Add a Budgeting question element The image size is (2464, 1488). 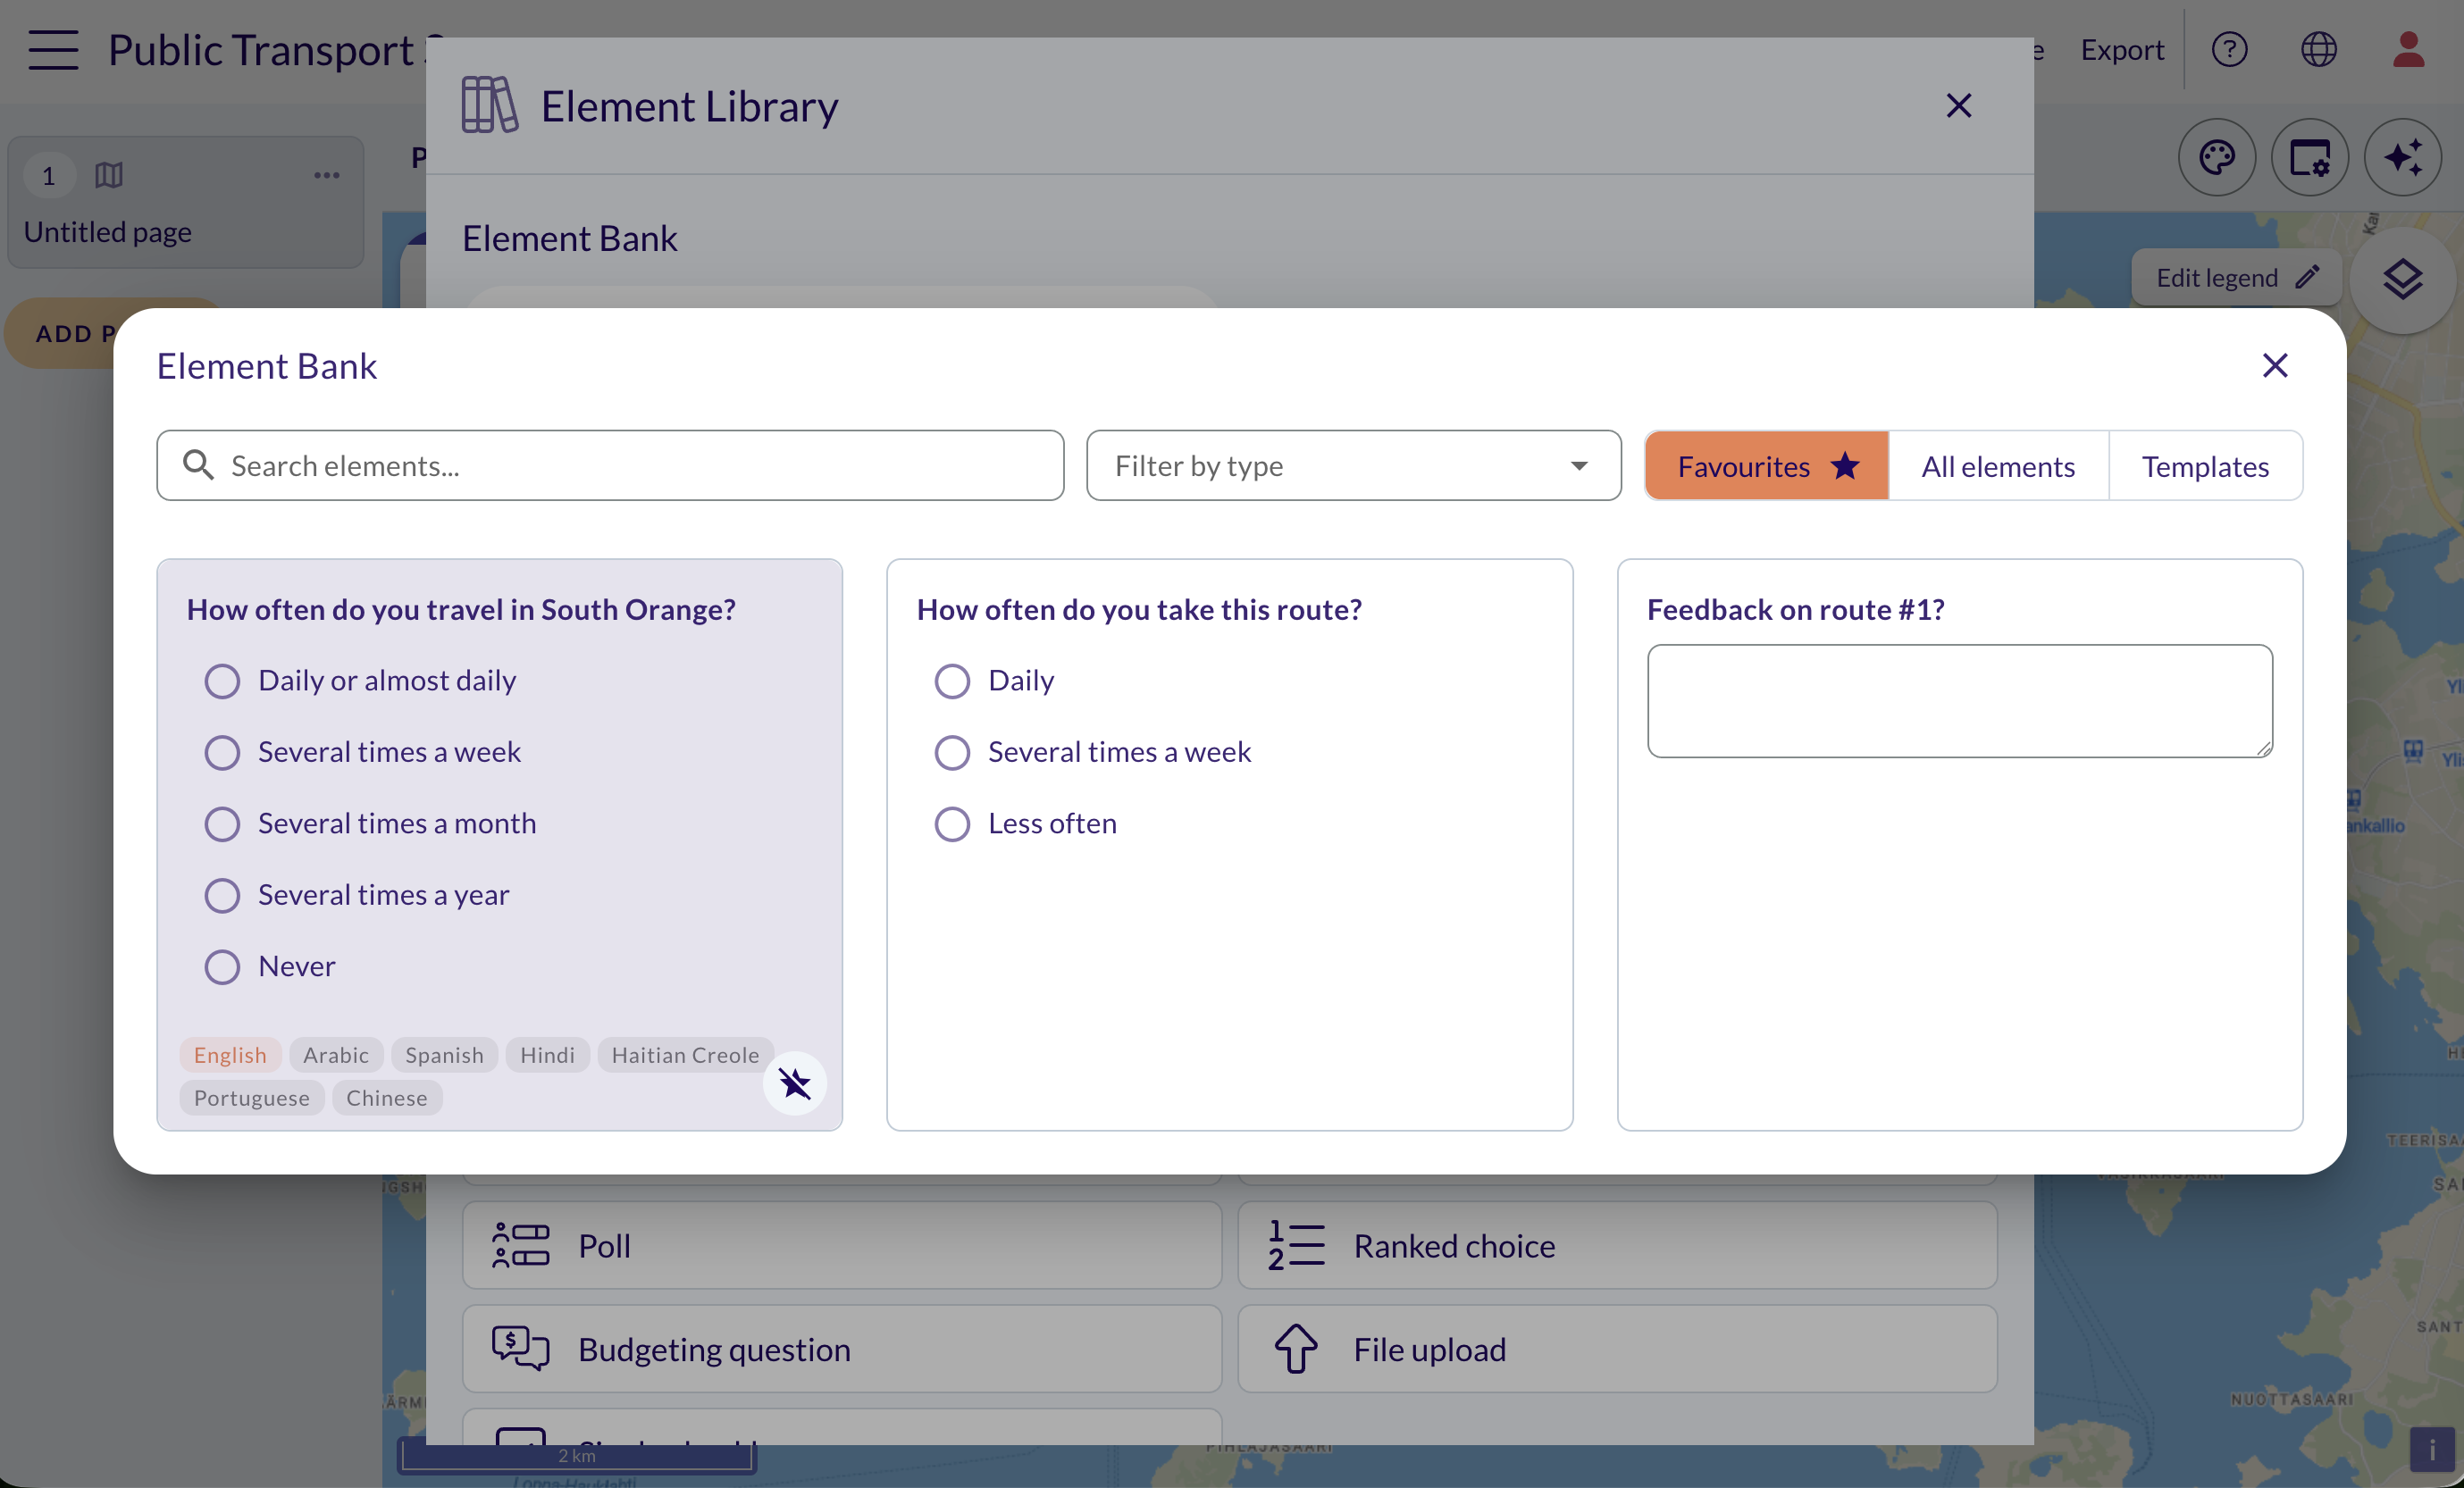pyautogui.click(x=842, y=1349)
